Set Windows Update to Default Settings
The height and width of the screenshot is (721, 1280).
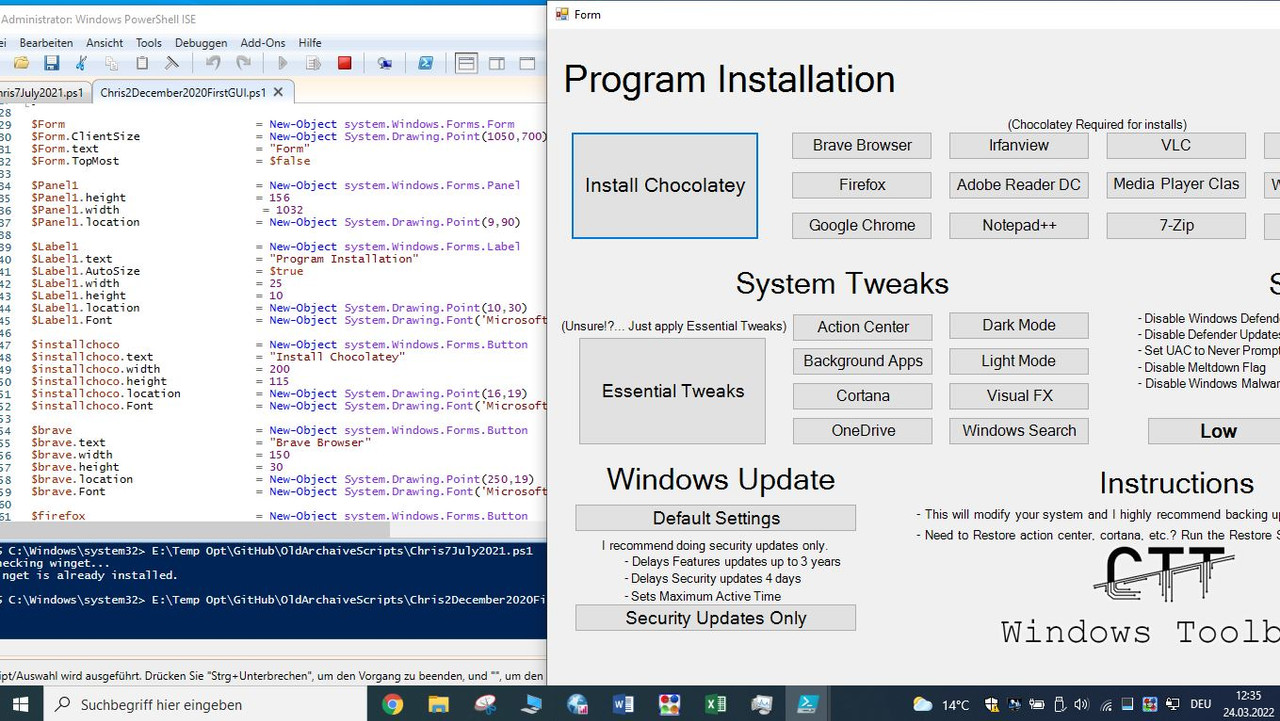(716, 518)
